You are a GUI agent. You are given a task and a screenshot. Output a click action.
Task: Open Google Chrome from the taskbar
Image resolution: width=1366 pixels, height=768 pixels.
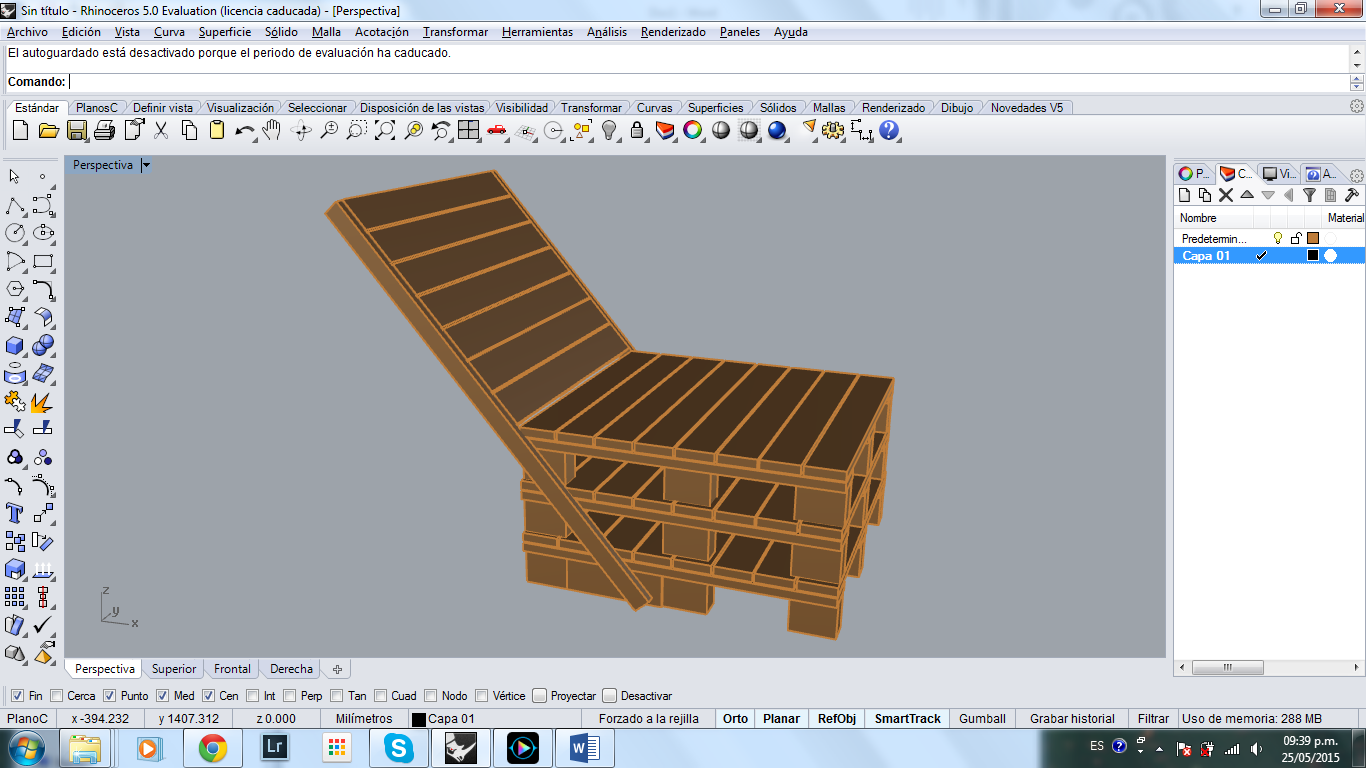[212, 748]
